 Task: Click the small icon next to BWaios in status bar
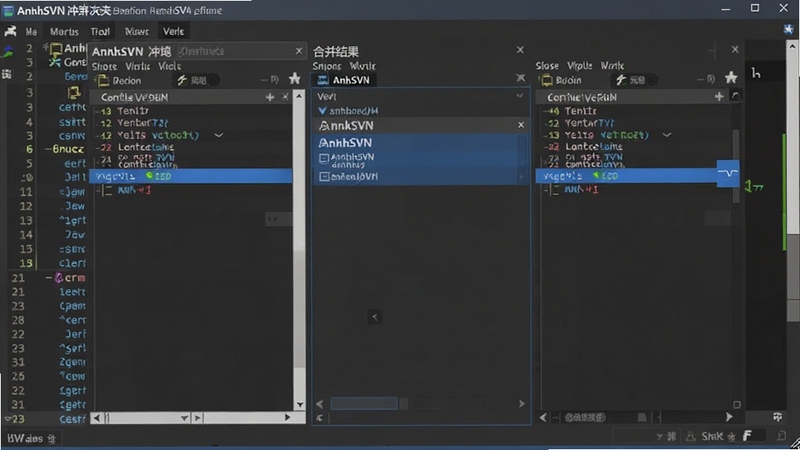[x=52, y=439]
